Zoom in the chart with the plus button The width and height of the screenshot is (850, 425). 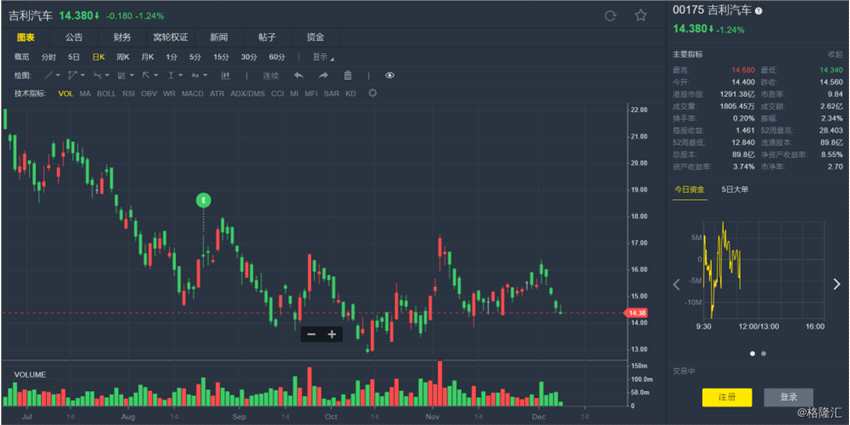point(332,334)
